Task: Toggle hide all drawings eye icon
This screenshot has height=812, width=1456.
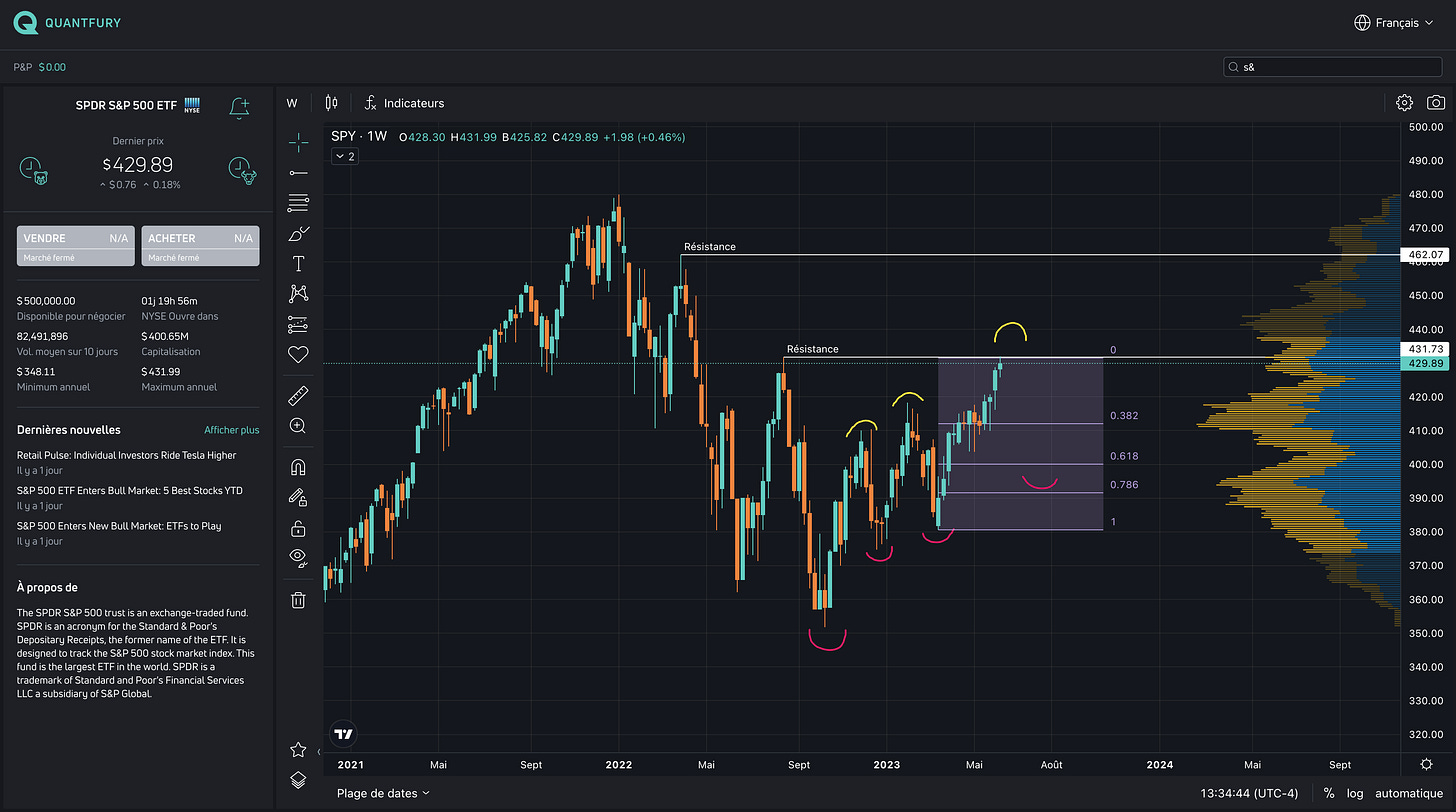Action: (x=298, y=558)
